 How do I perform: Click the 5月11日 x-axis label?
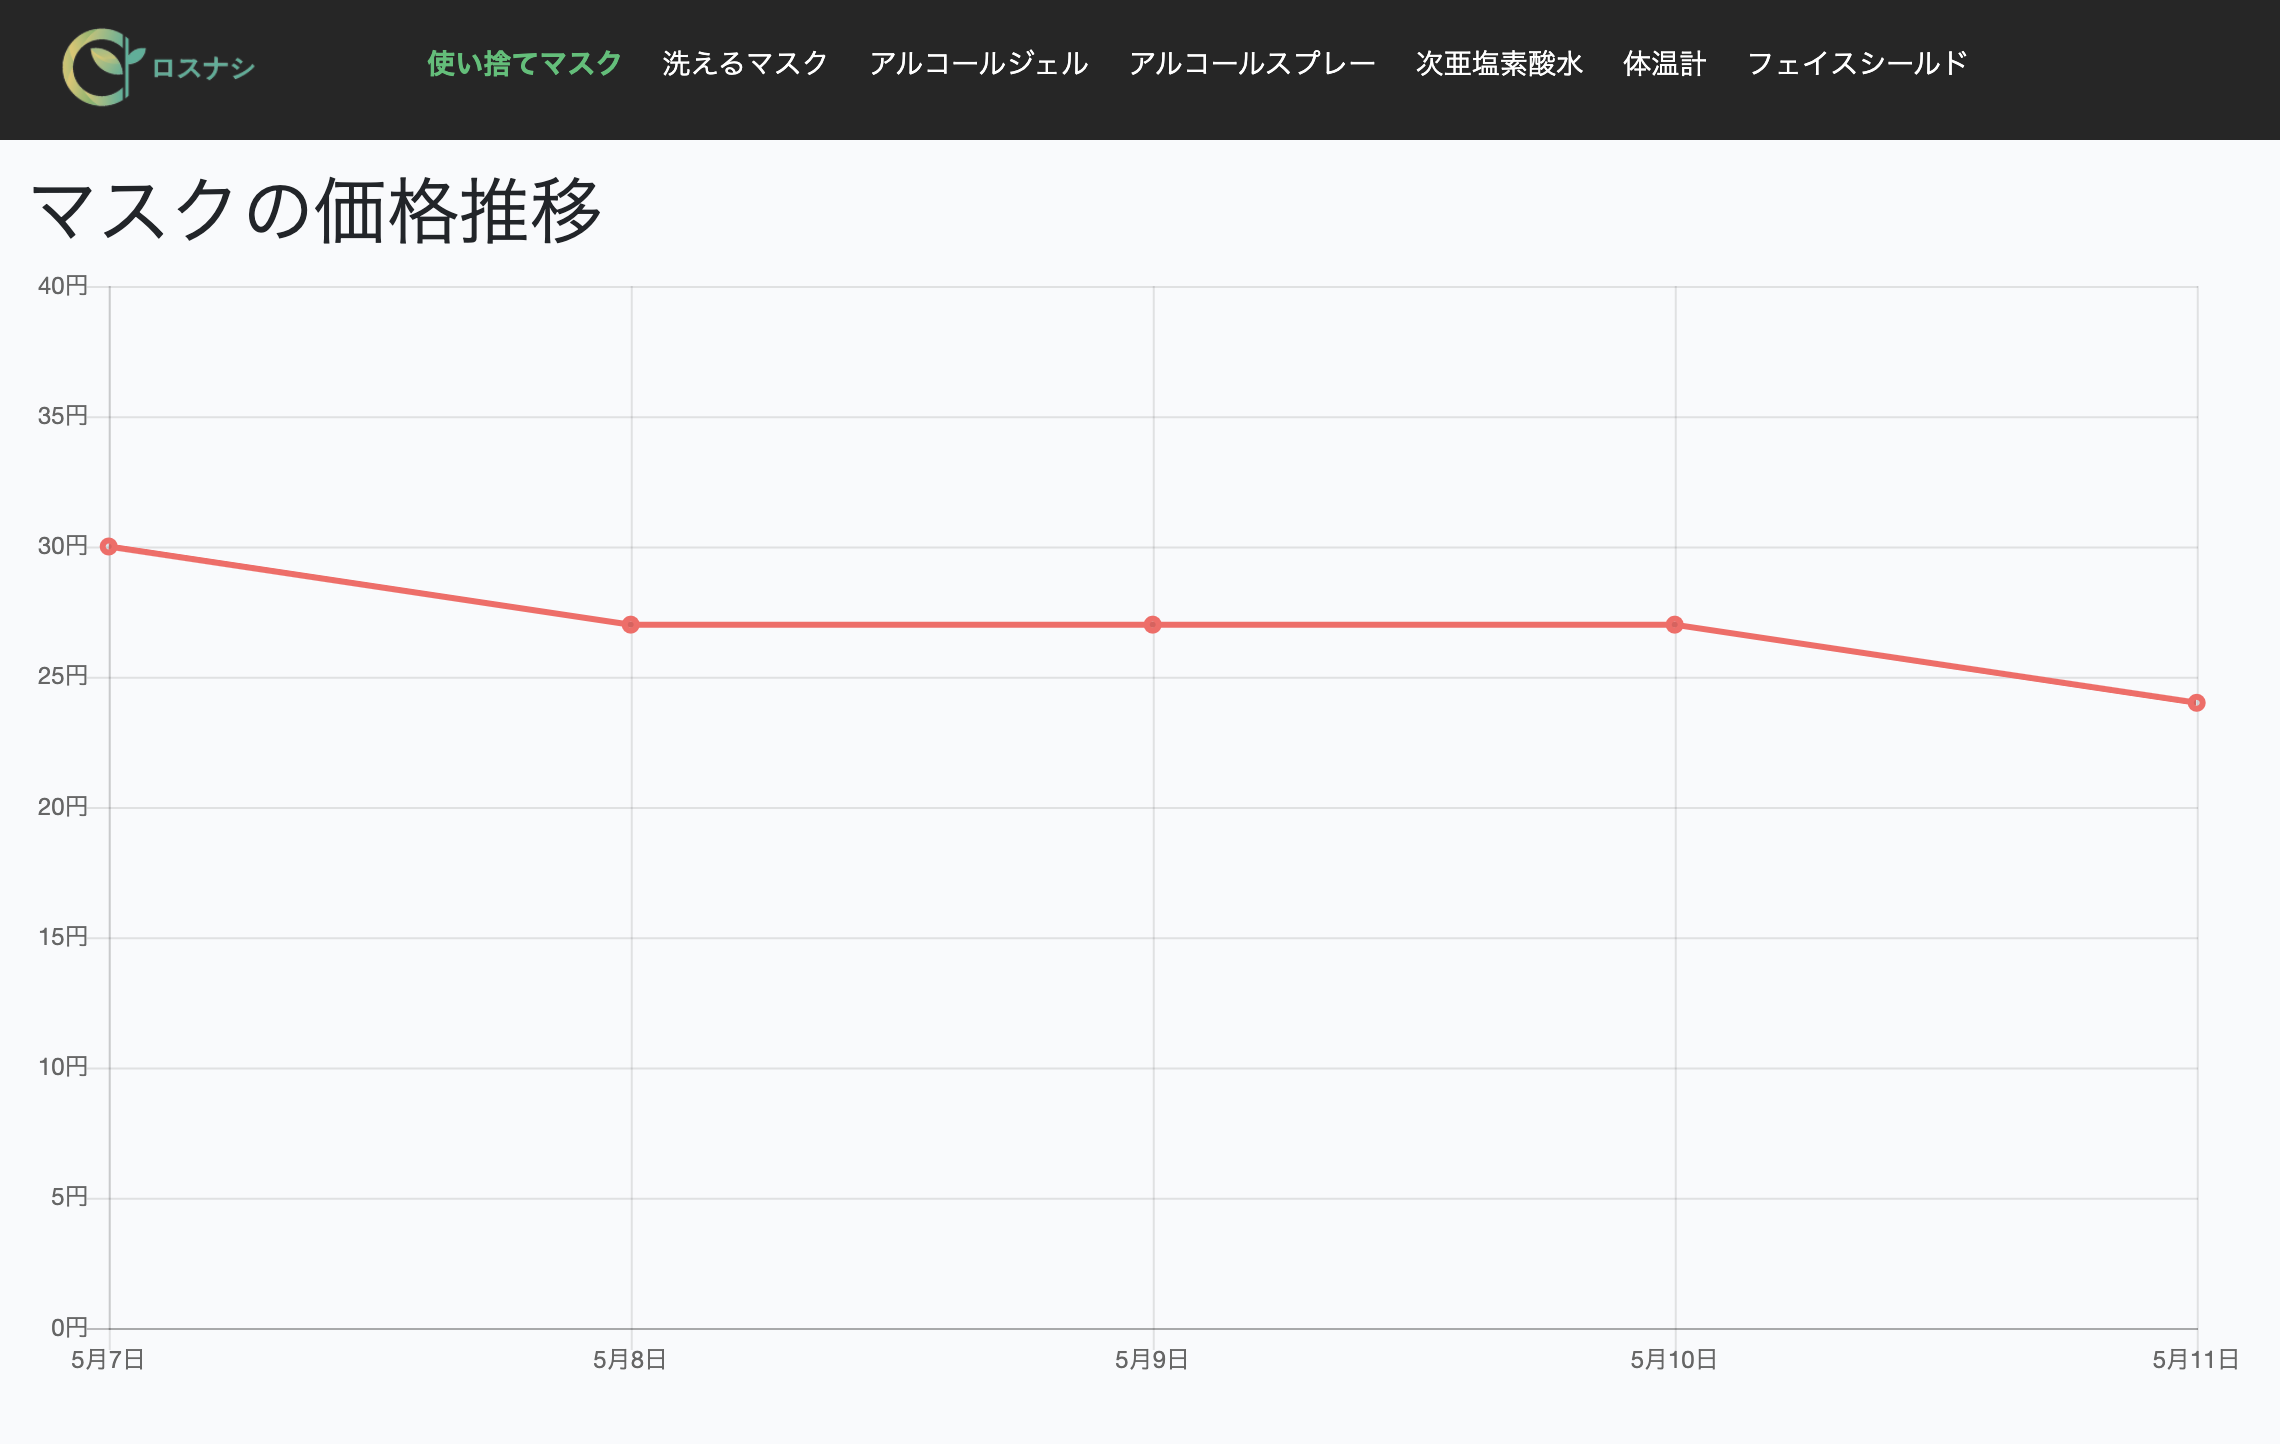2196,1360
